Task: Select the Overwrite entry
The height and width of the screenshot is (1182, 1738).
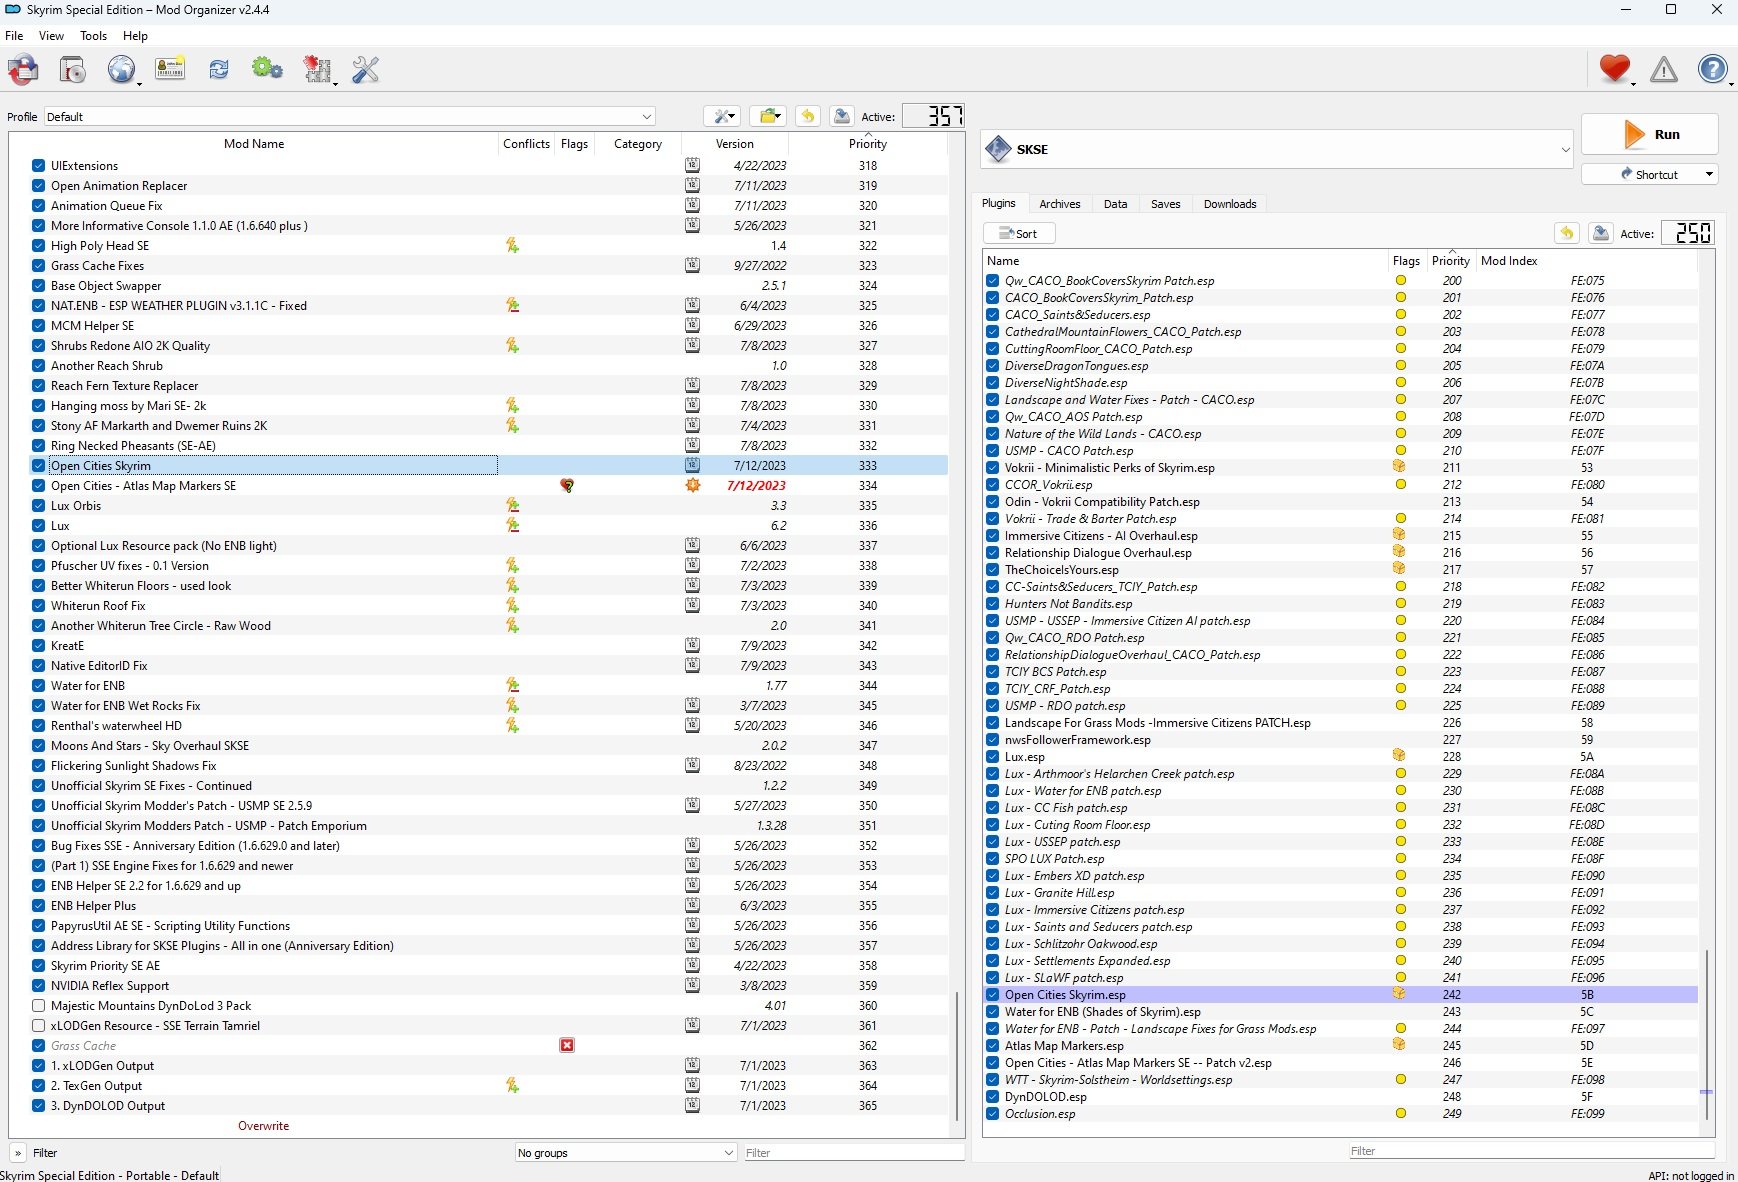Action: pos(263,1126)
